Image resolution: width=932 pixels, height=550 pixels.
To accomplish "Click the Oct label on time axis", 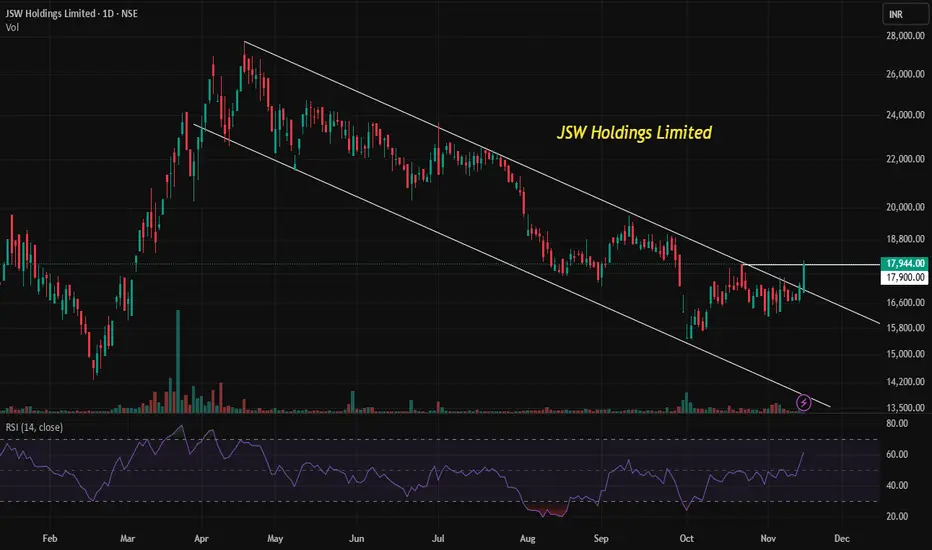I will click(687, 538).
